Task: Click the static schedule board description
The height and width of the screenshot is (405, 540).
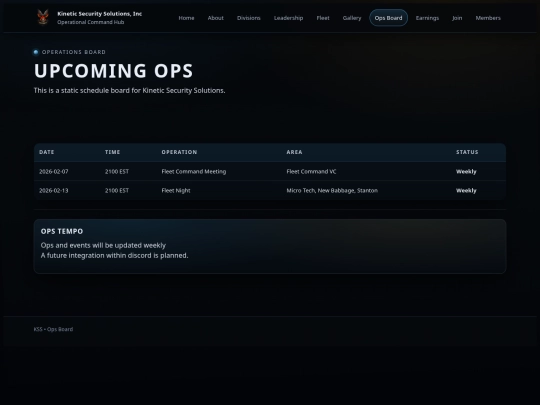Action: [129, 91]
